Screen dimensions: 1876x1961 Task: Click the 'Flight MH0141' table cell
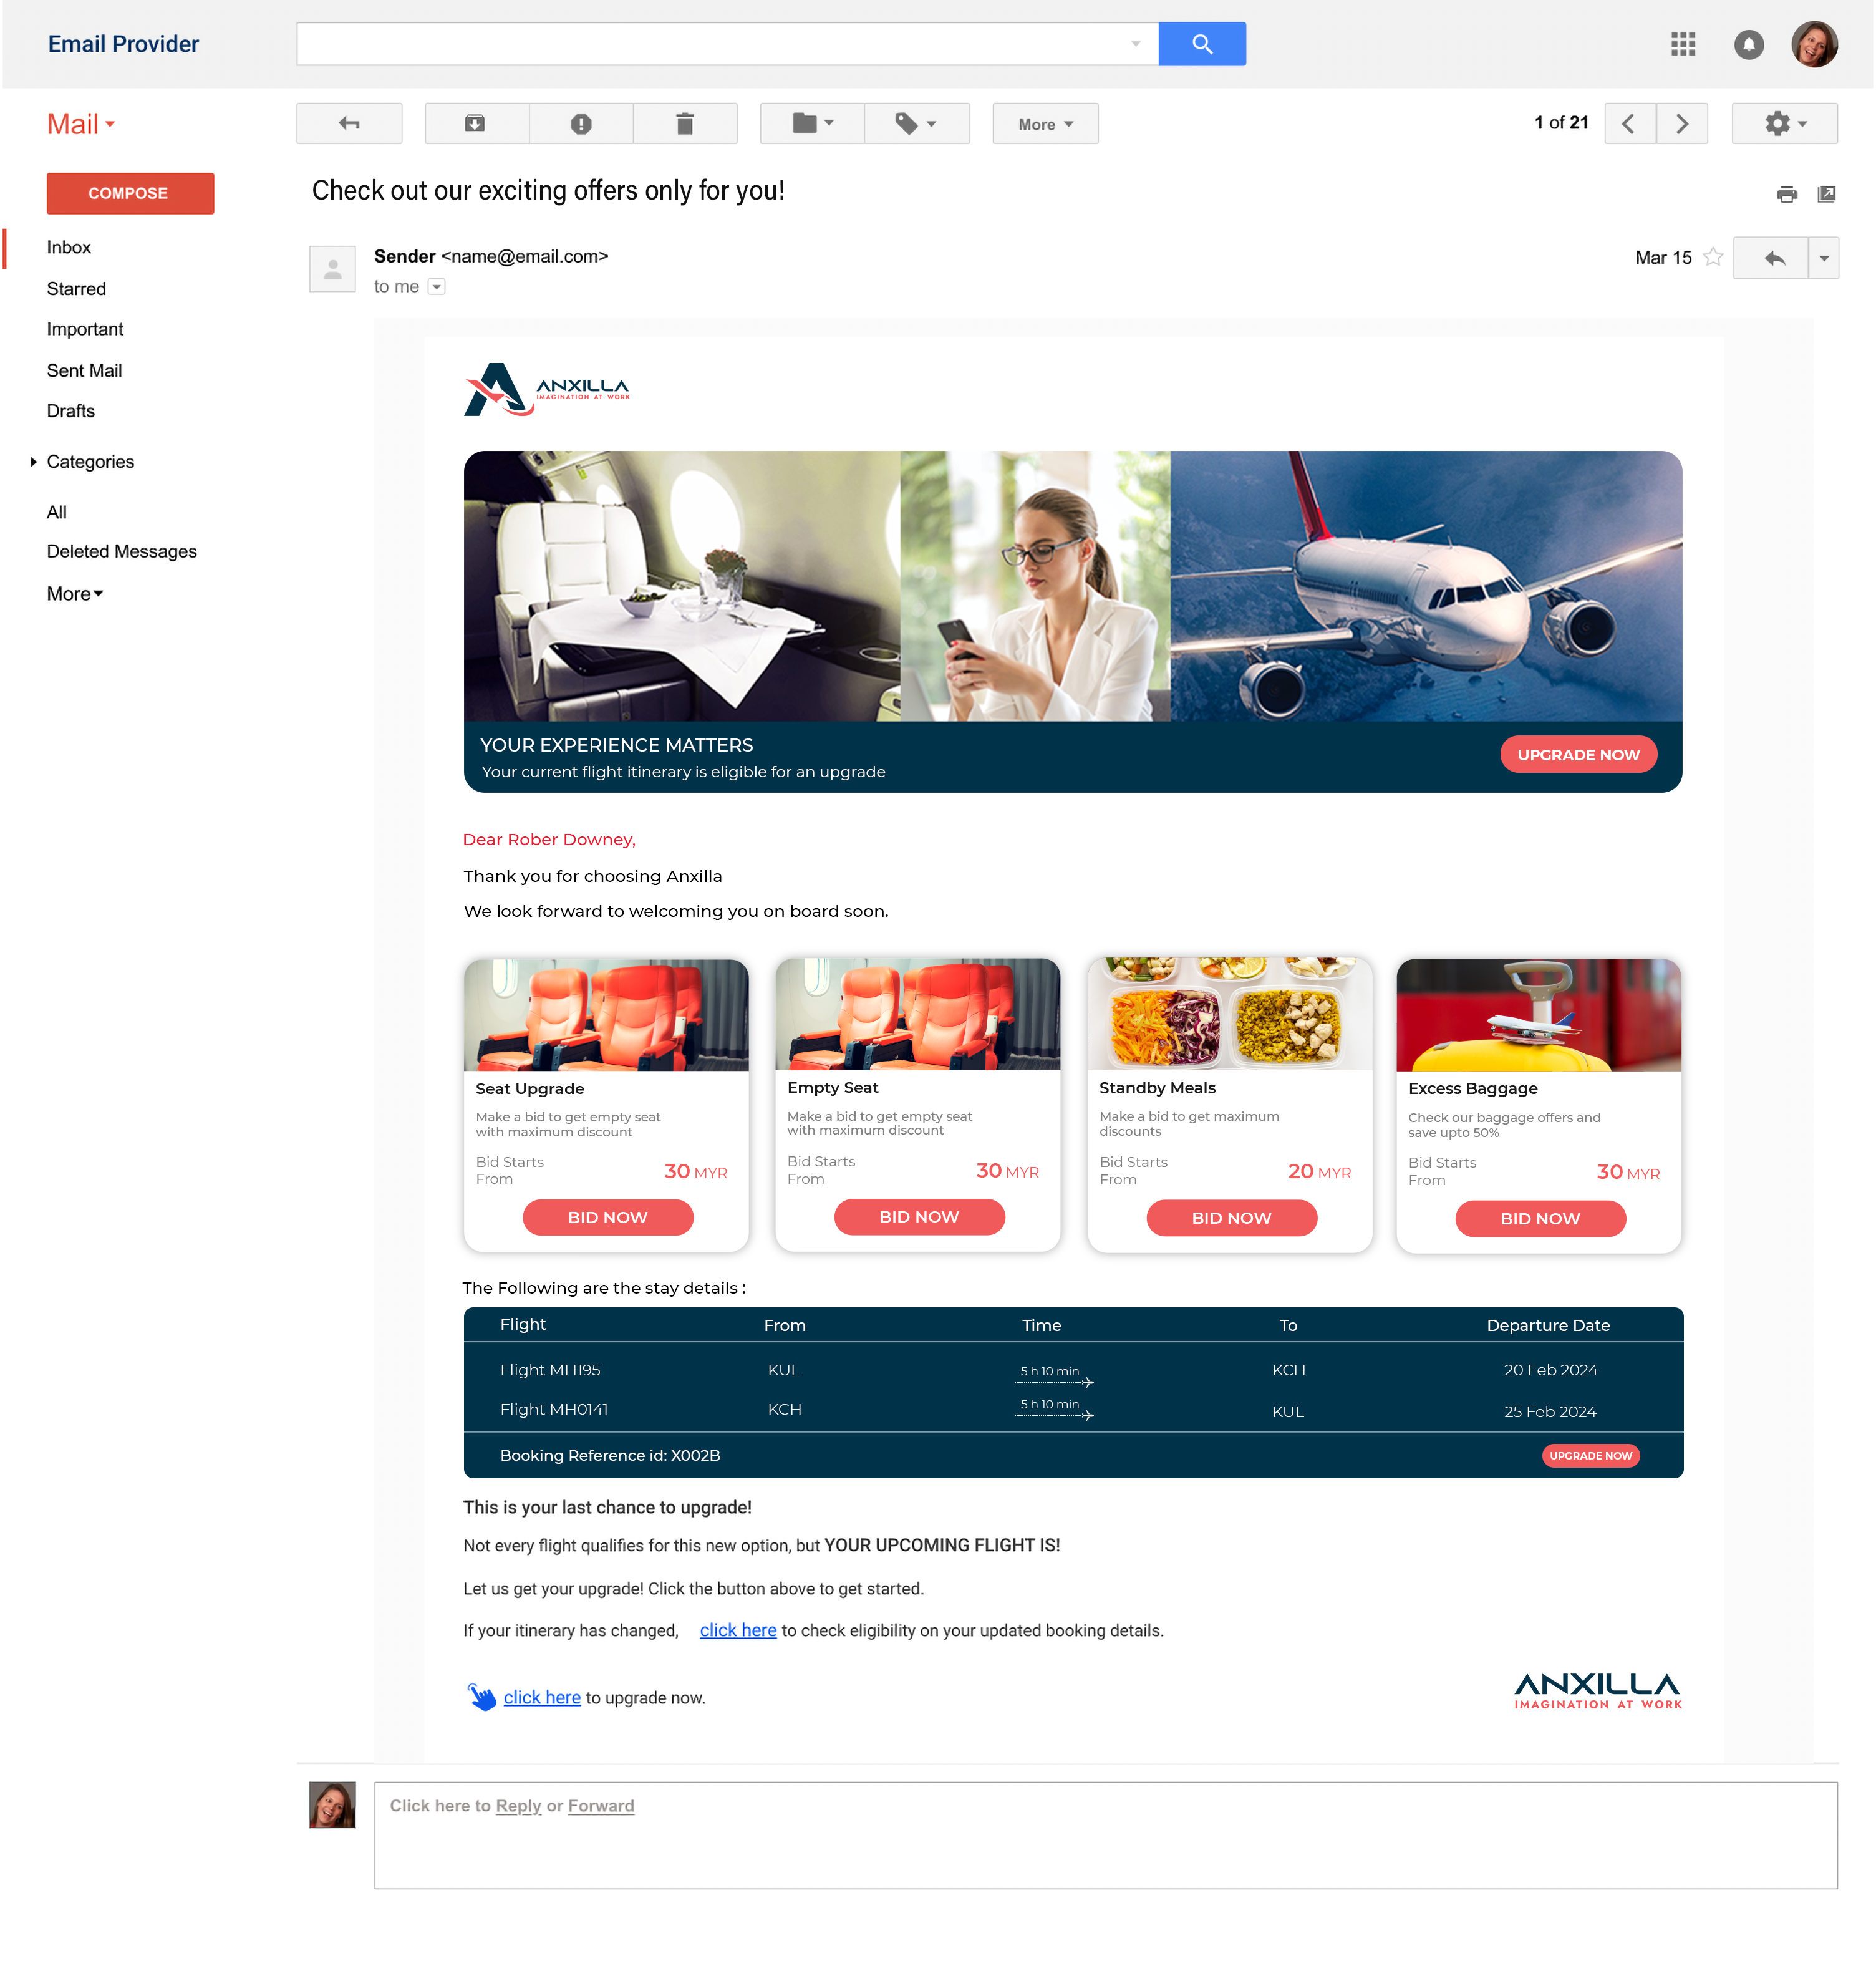point(554,1409)
